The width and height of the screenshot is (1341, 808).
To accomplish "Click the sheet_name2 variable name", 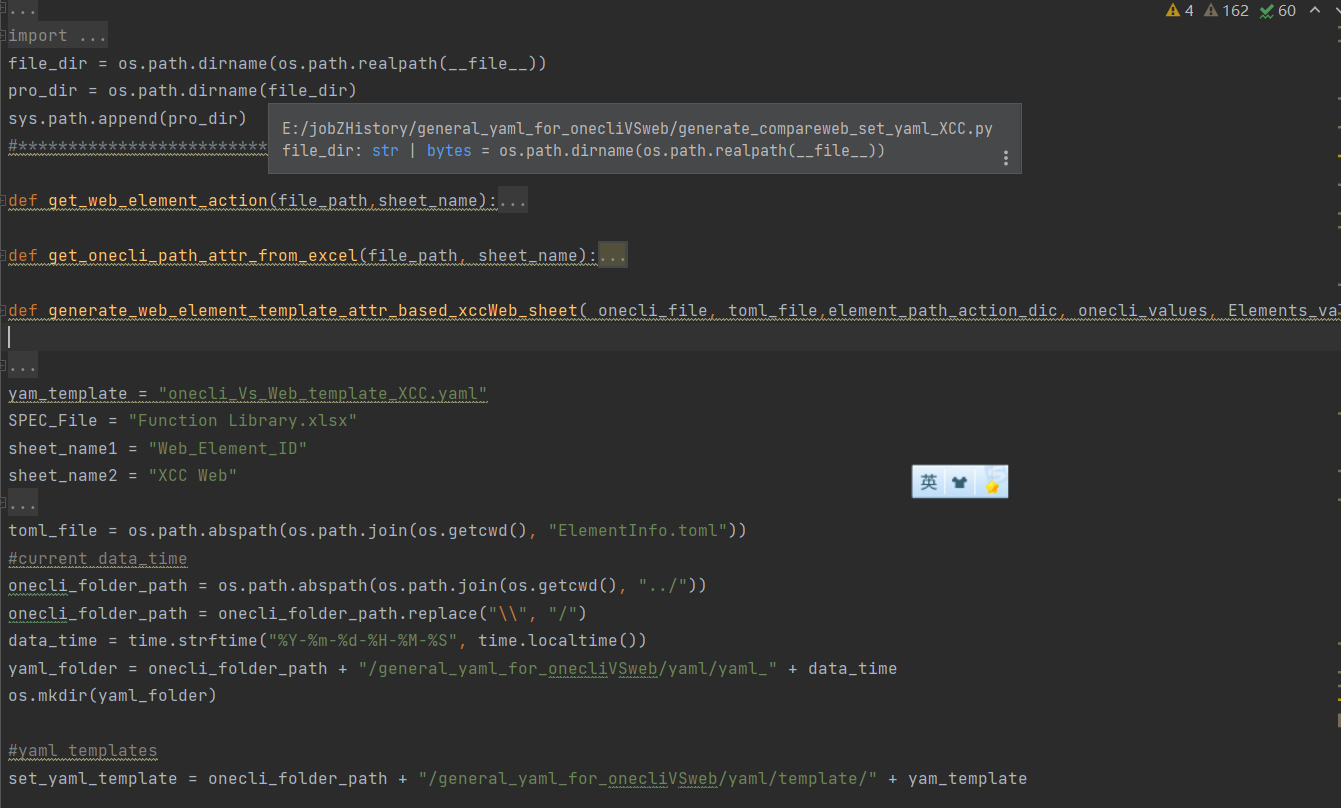I will click(x=63, y=476).
